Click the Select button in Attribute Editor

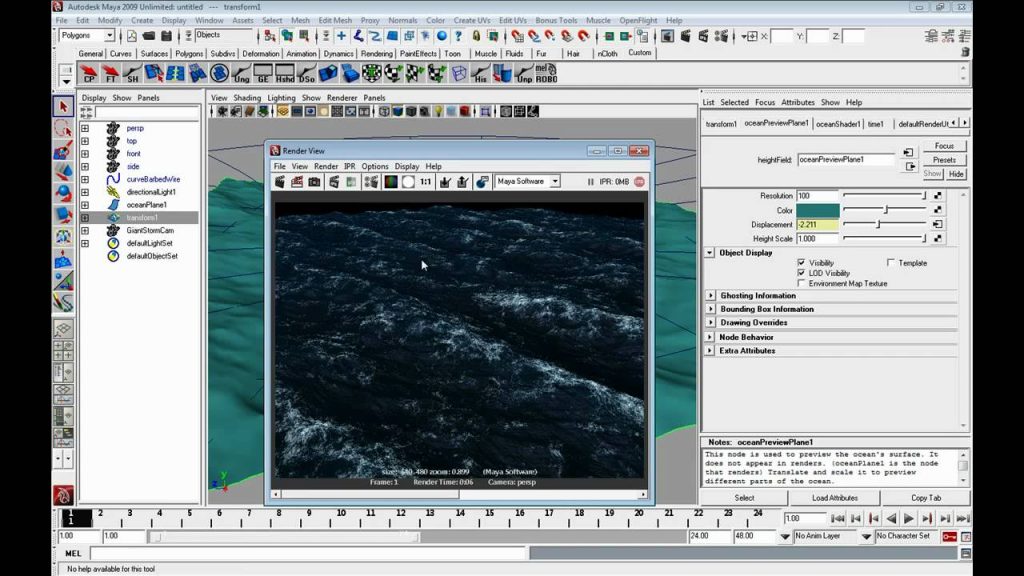[x=744, y=498]
